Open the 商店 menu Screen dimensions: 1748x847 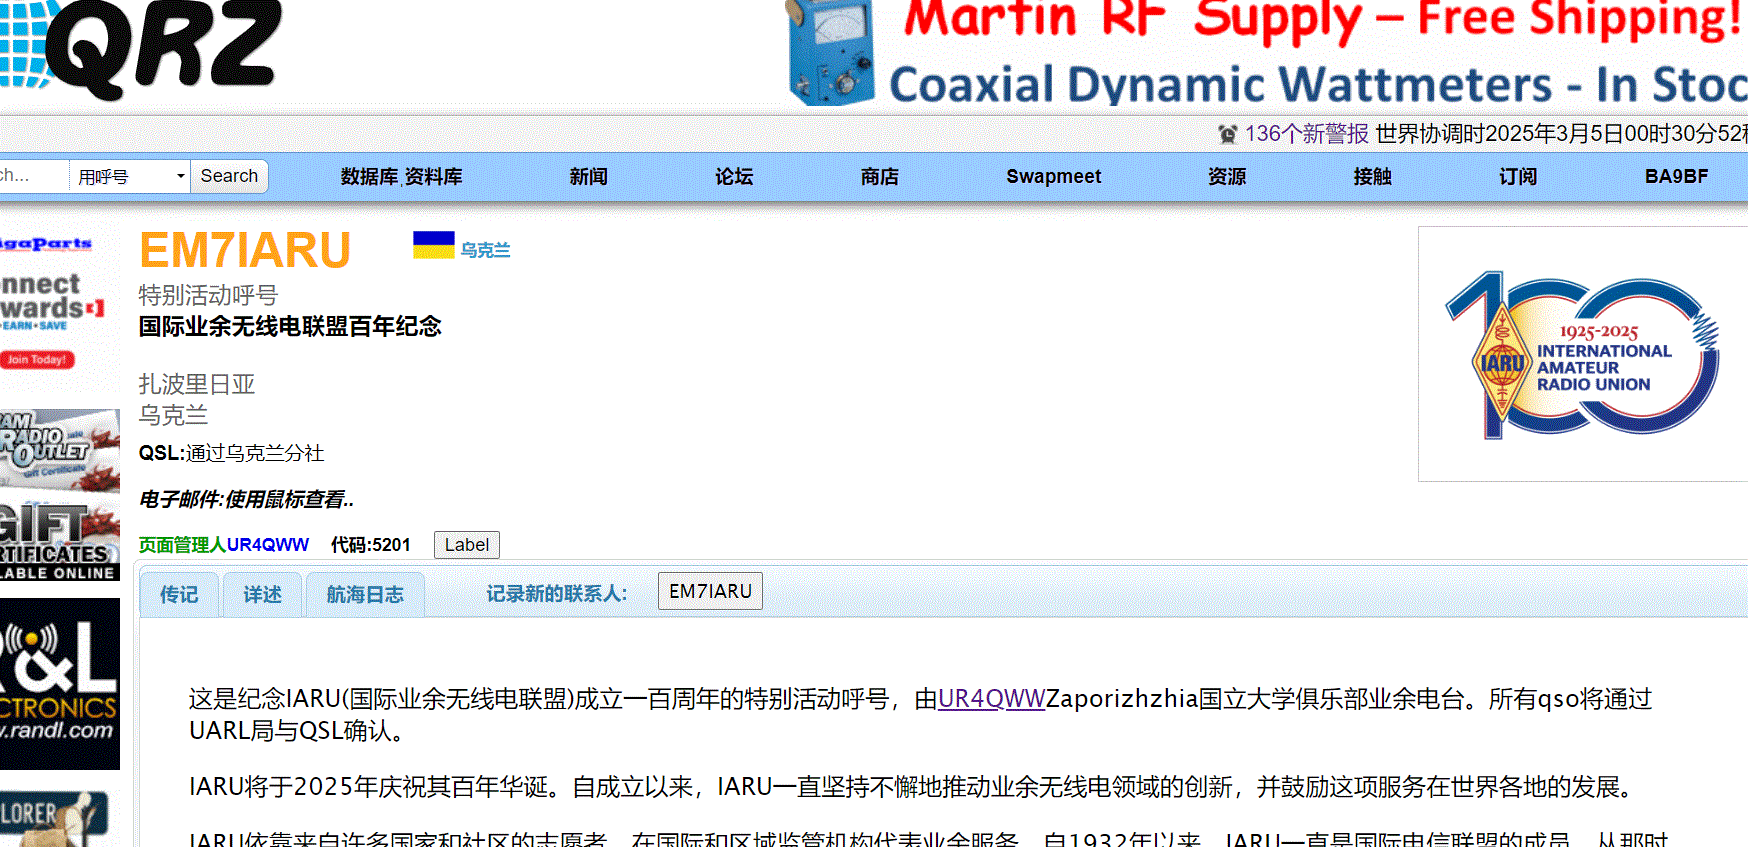pyautogui.click(x=880, y=177)
